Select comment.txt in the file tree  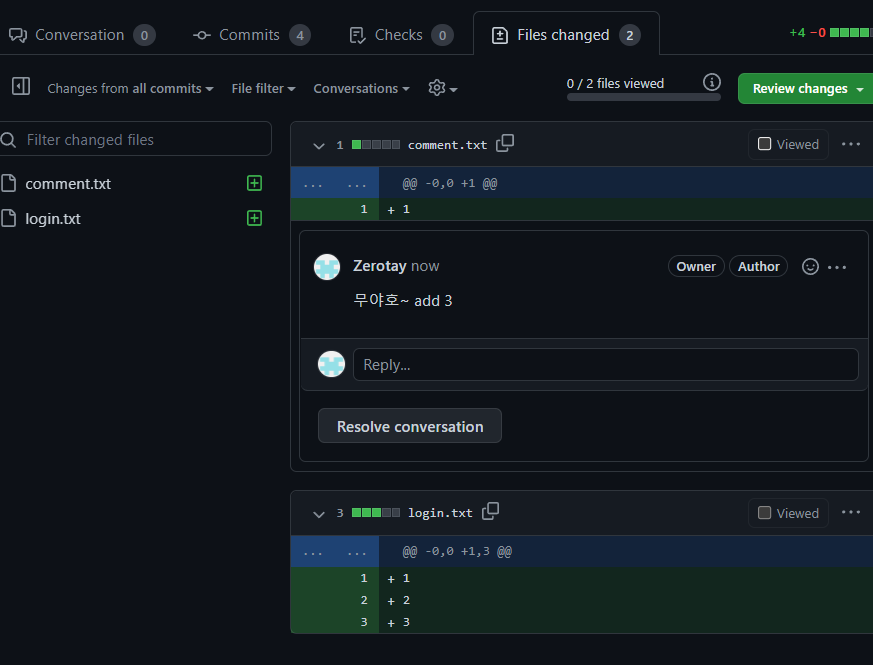pos(68,184)
